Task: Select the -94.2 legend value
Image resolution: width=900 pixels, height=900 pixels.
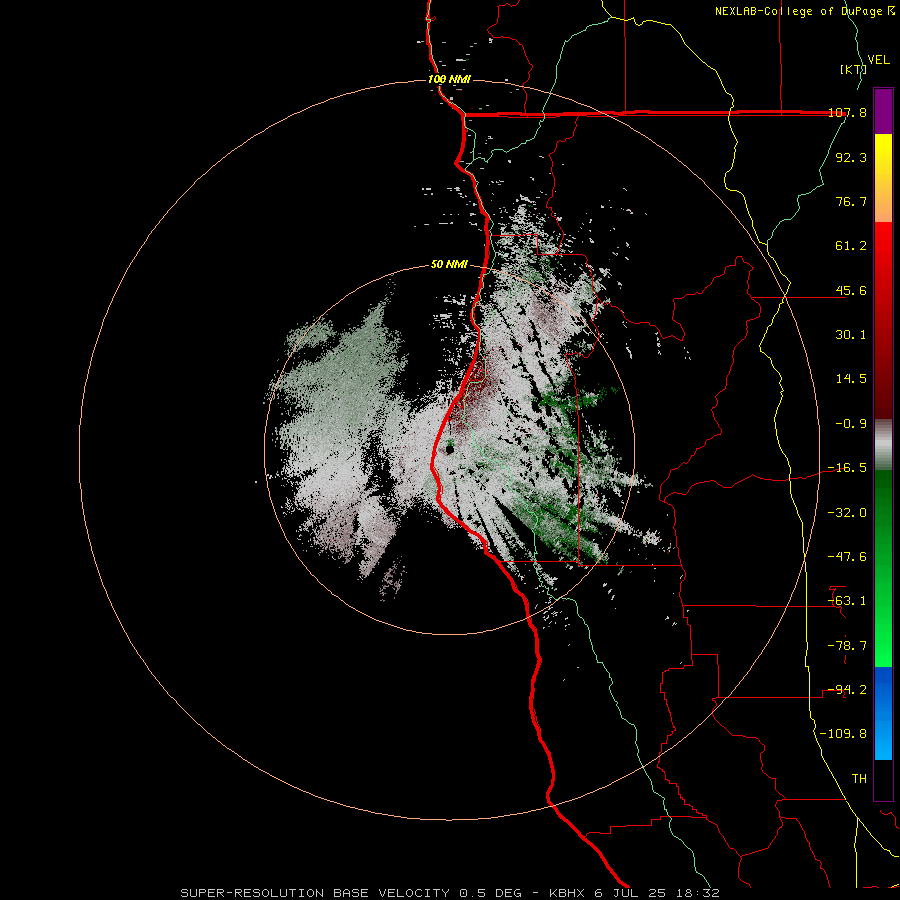Action: 847,690
